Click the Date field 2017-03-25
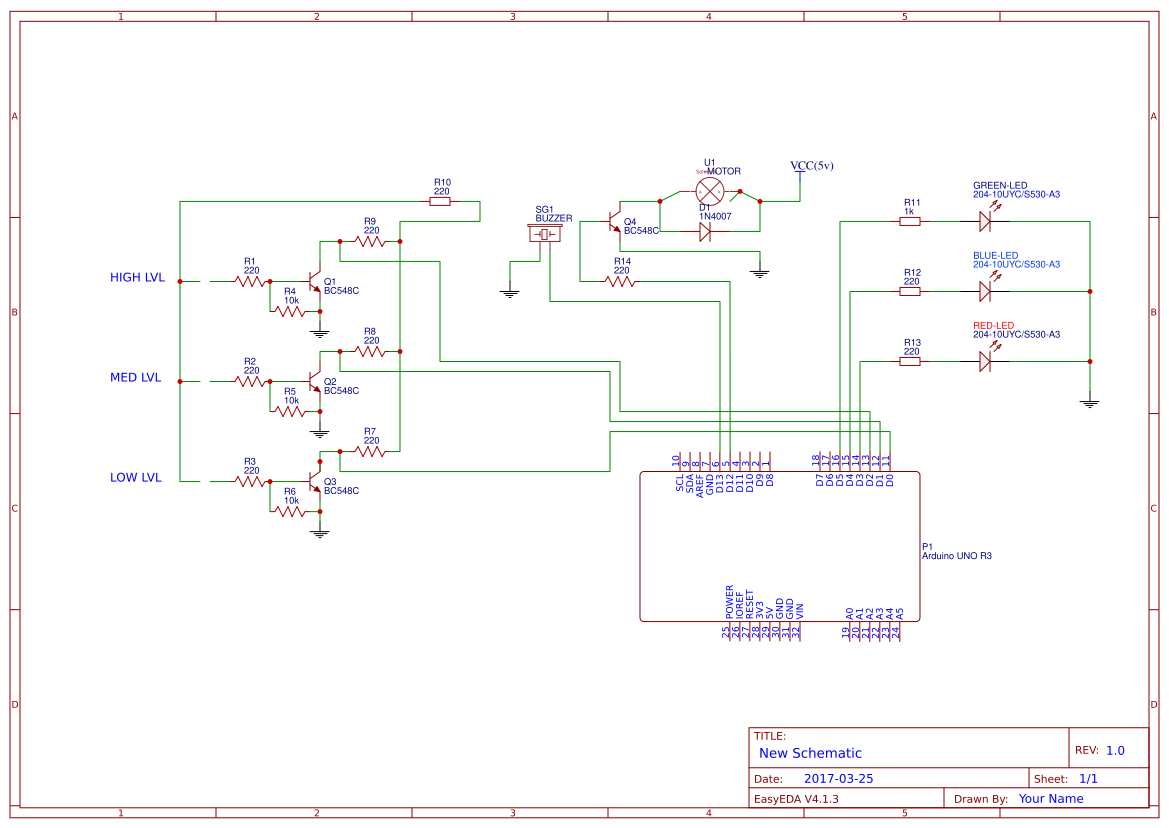The image size is (1169, 828). [841, 778]
